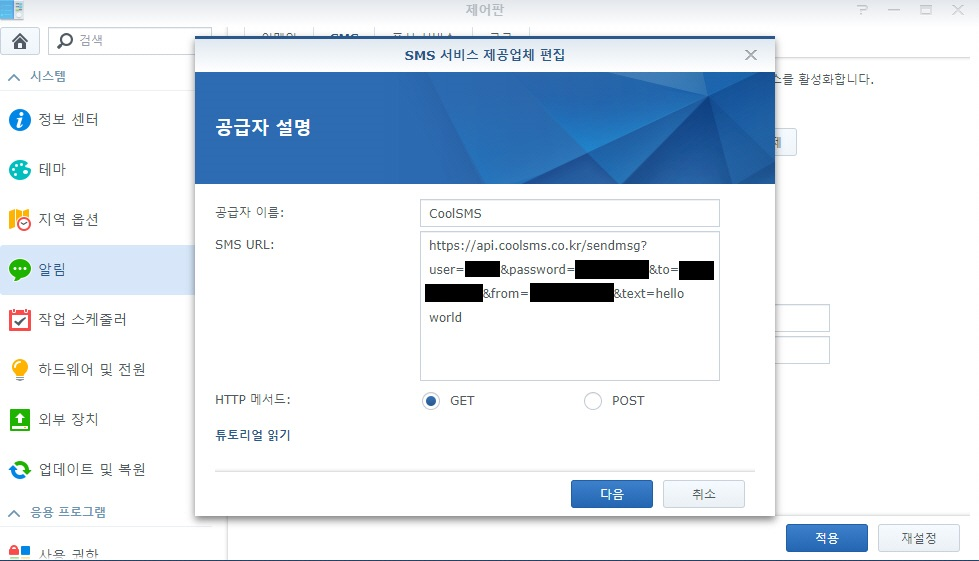979x561 pixels.
Task: Select the POST HTTP method
Action: tap(593, 401)
